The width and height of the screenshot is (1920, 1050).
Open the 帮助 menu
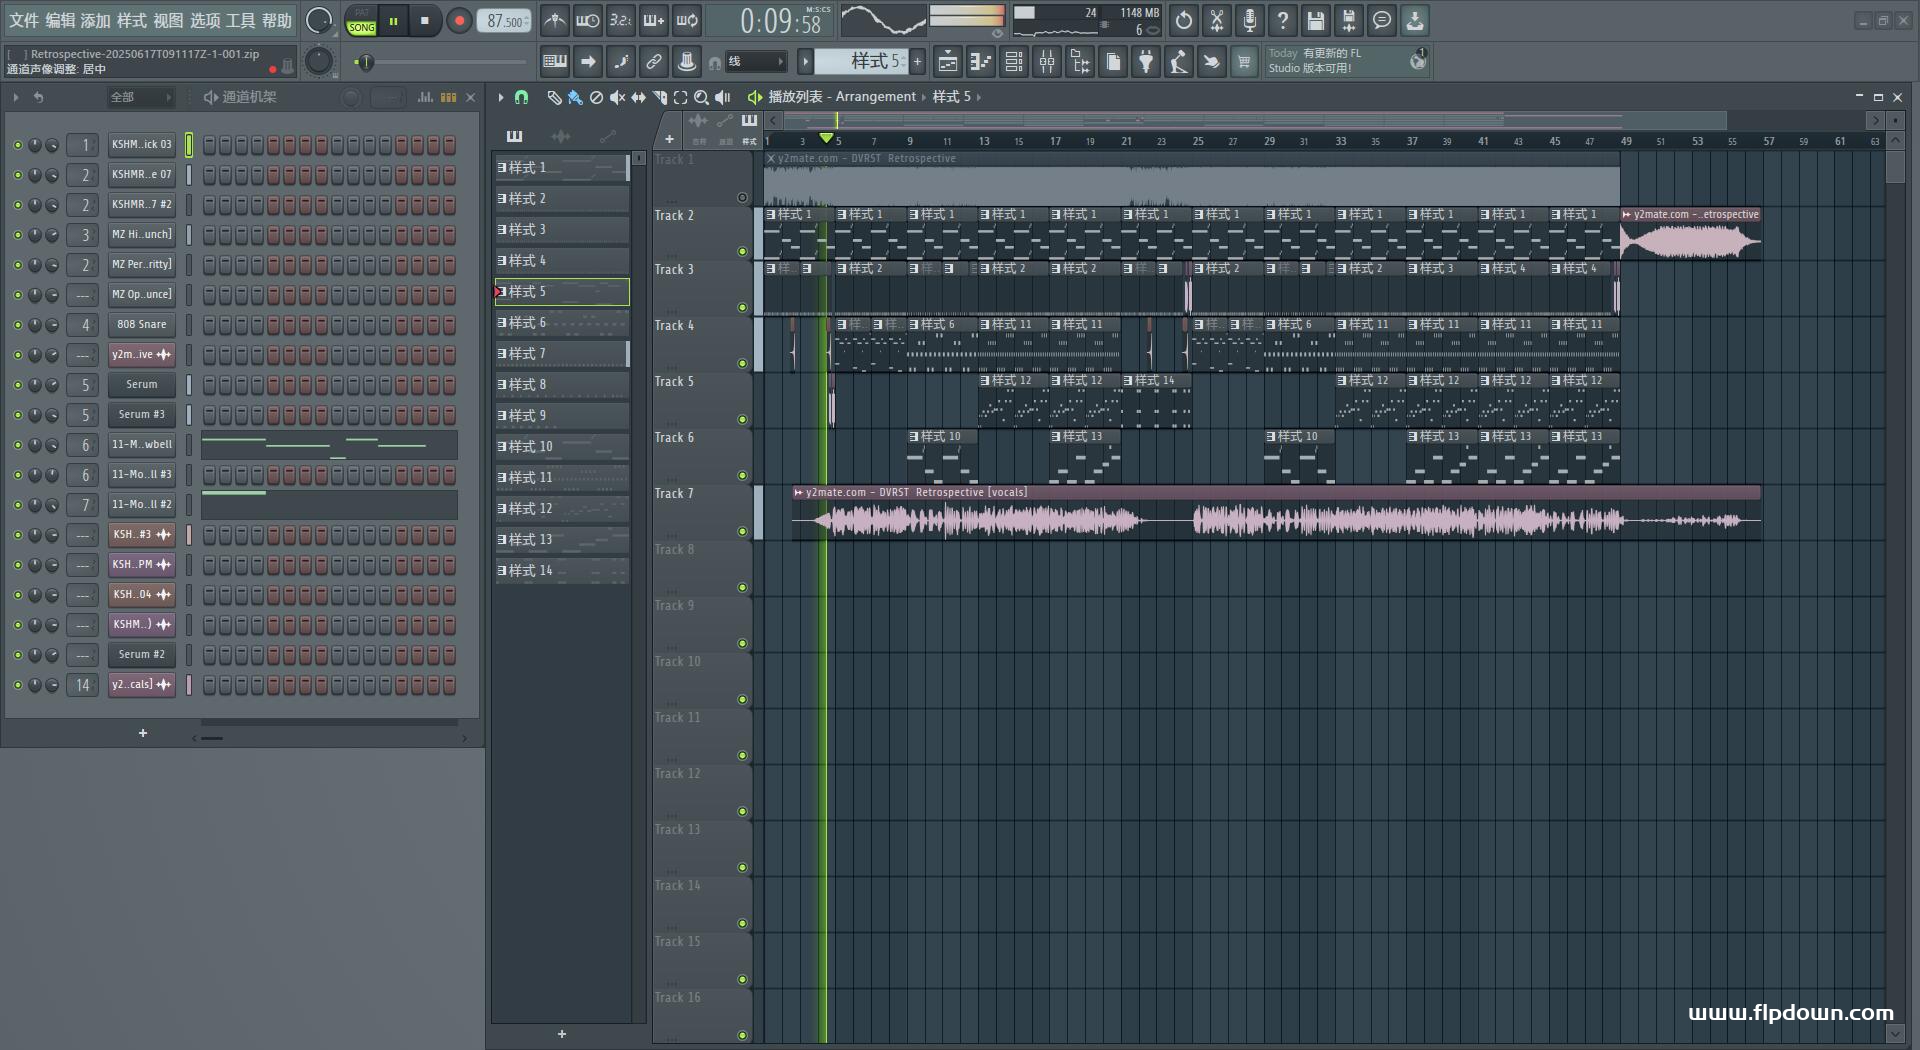tap(277, 21)
